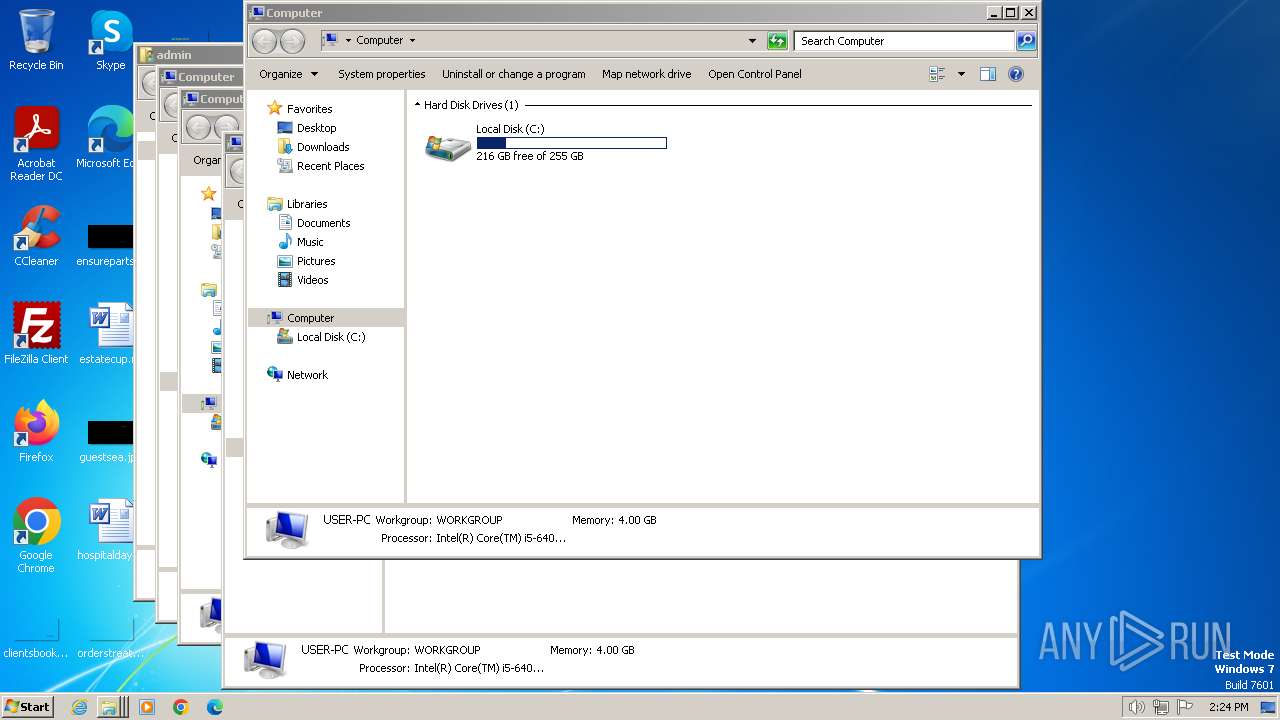The width and height of the screenshot is (1280, 720).
Task: Open Internet Explorer from the taskbar
Action: point(80,707)
